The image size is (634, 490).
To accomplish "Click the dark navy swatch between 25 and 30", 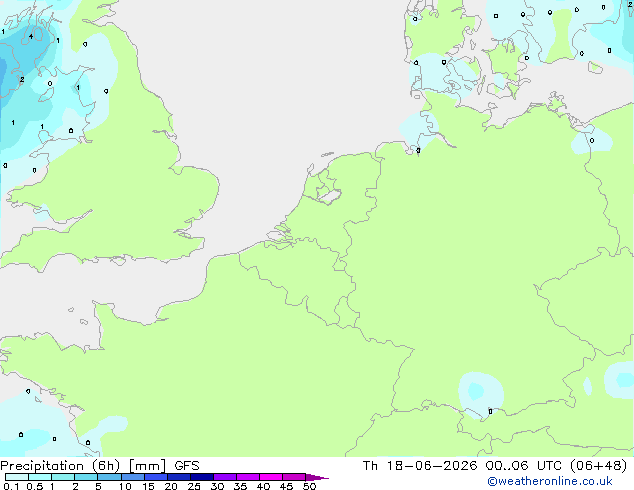I will [x=202, y=477].
